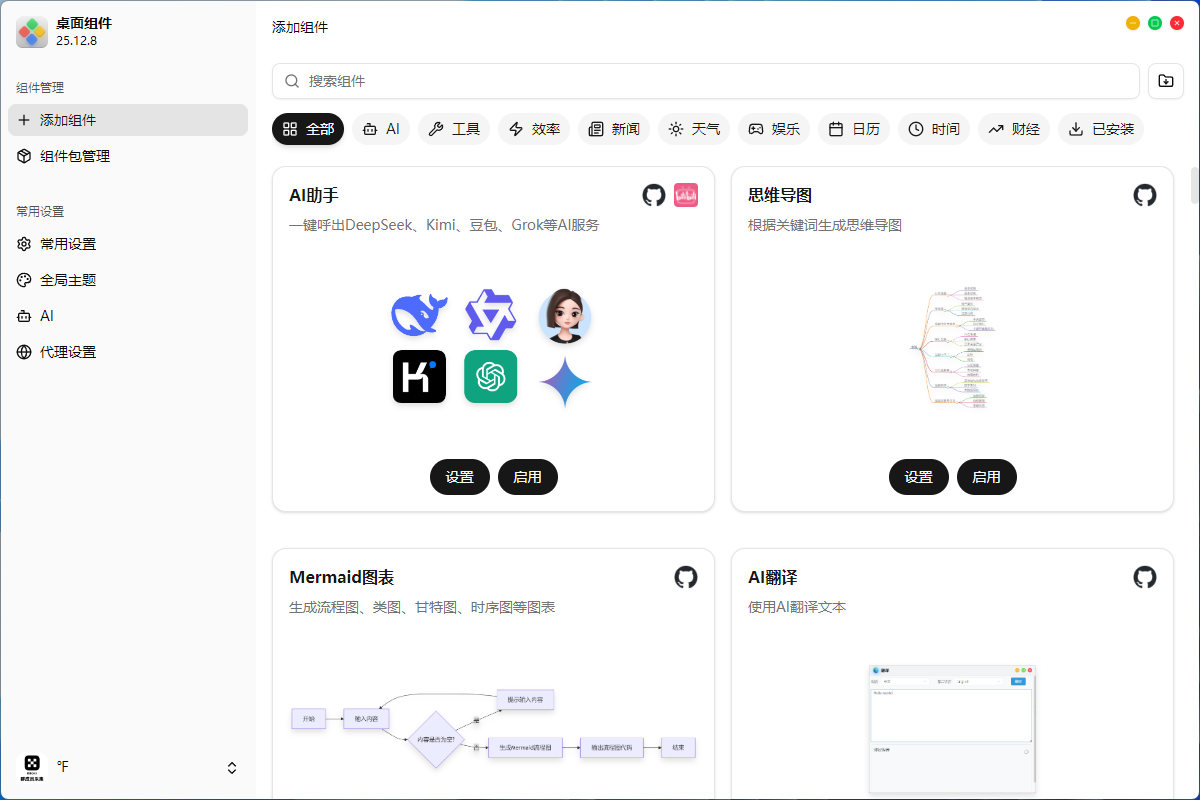Click the Kimi black K icon
The height and width of the screenshot is (800, 1200).
click(x=419, y=377)
